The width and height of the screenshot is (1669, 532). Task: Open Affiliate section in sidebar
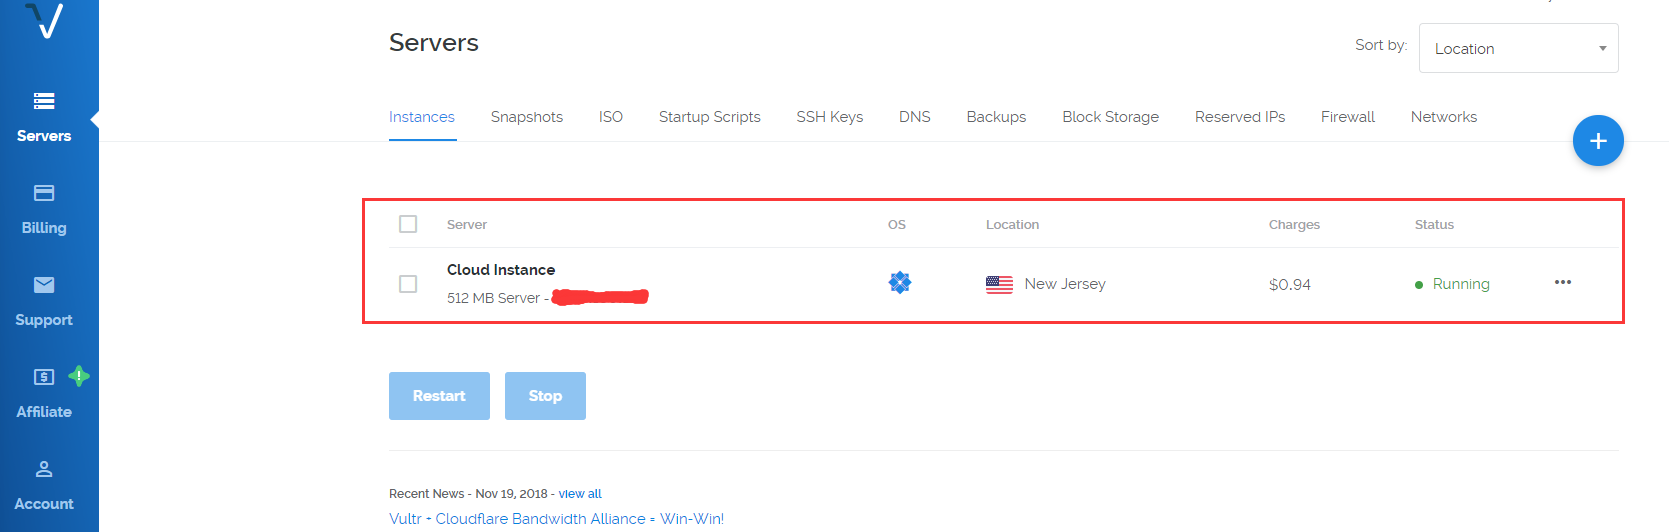tap(44, 393)
